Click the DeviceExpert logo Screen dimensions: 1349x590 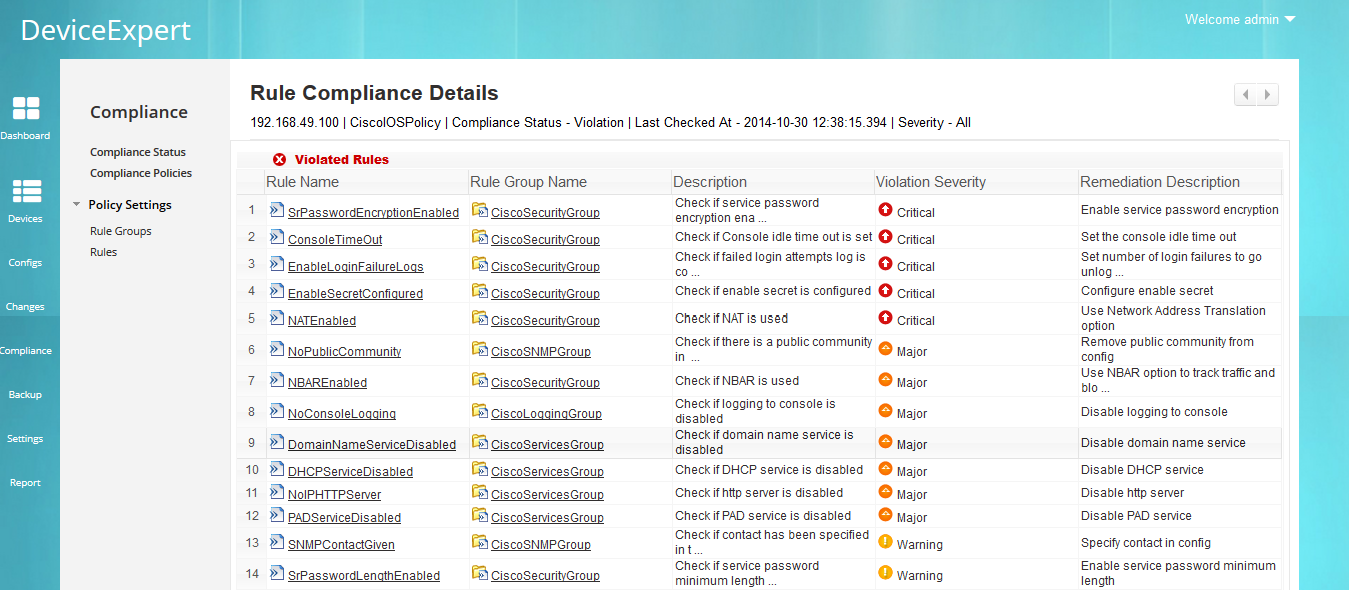coord(105,30)
